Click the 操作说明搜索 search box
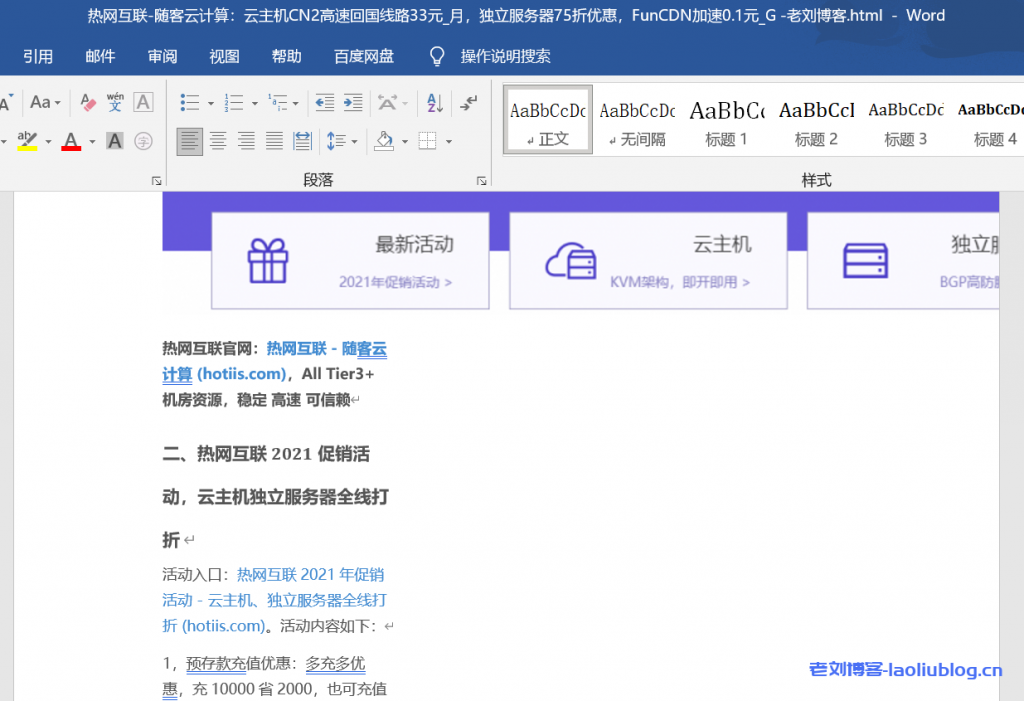Screen dimensions: 1024x701 pos(505,57)
